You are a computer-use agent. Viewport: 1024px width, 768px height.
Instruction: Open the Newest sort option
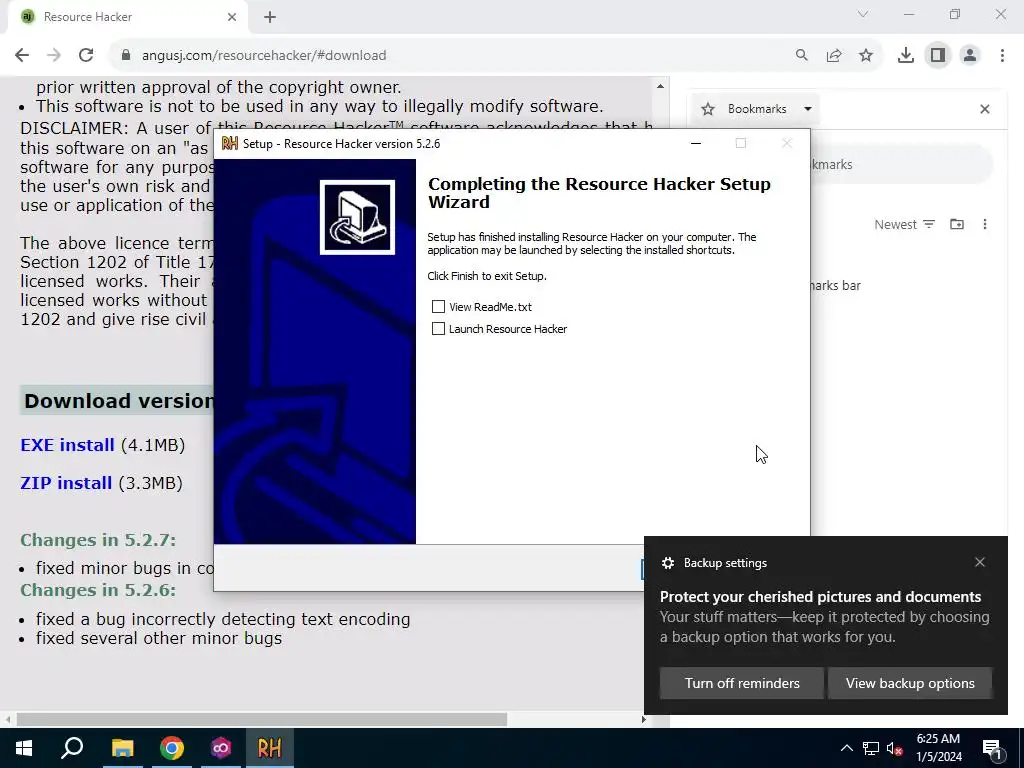[904, 225]
